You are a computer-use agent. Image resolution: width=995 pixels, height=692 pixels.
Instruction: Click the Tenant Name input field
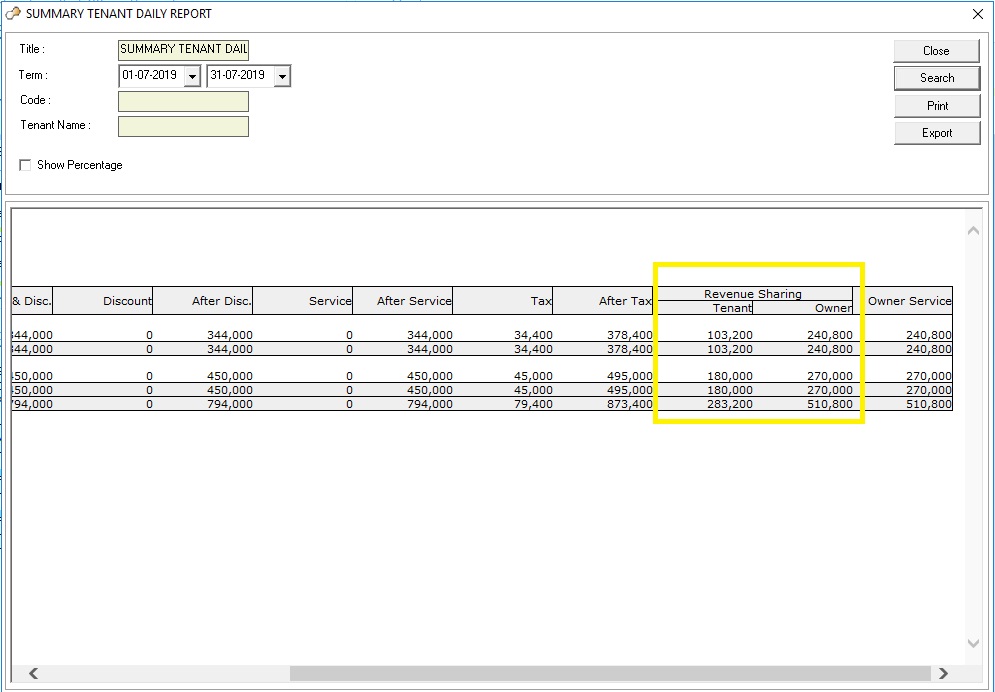click(183, 126)
